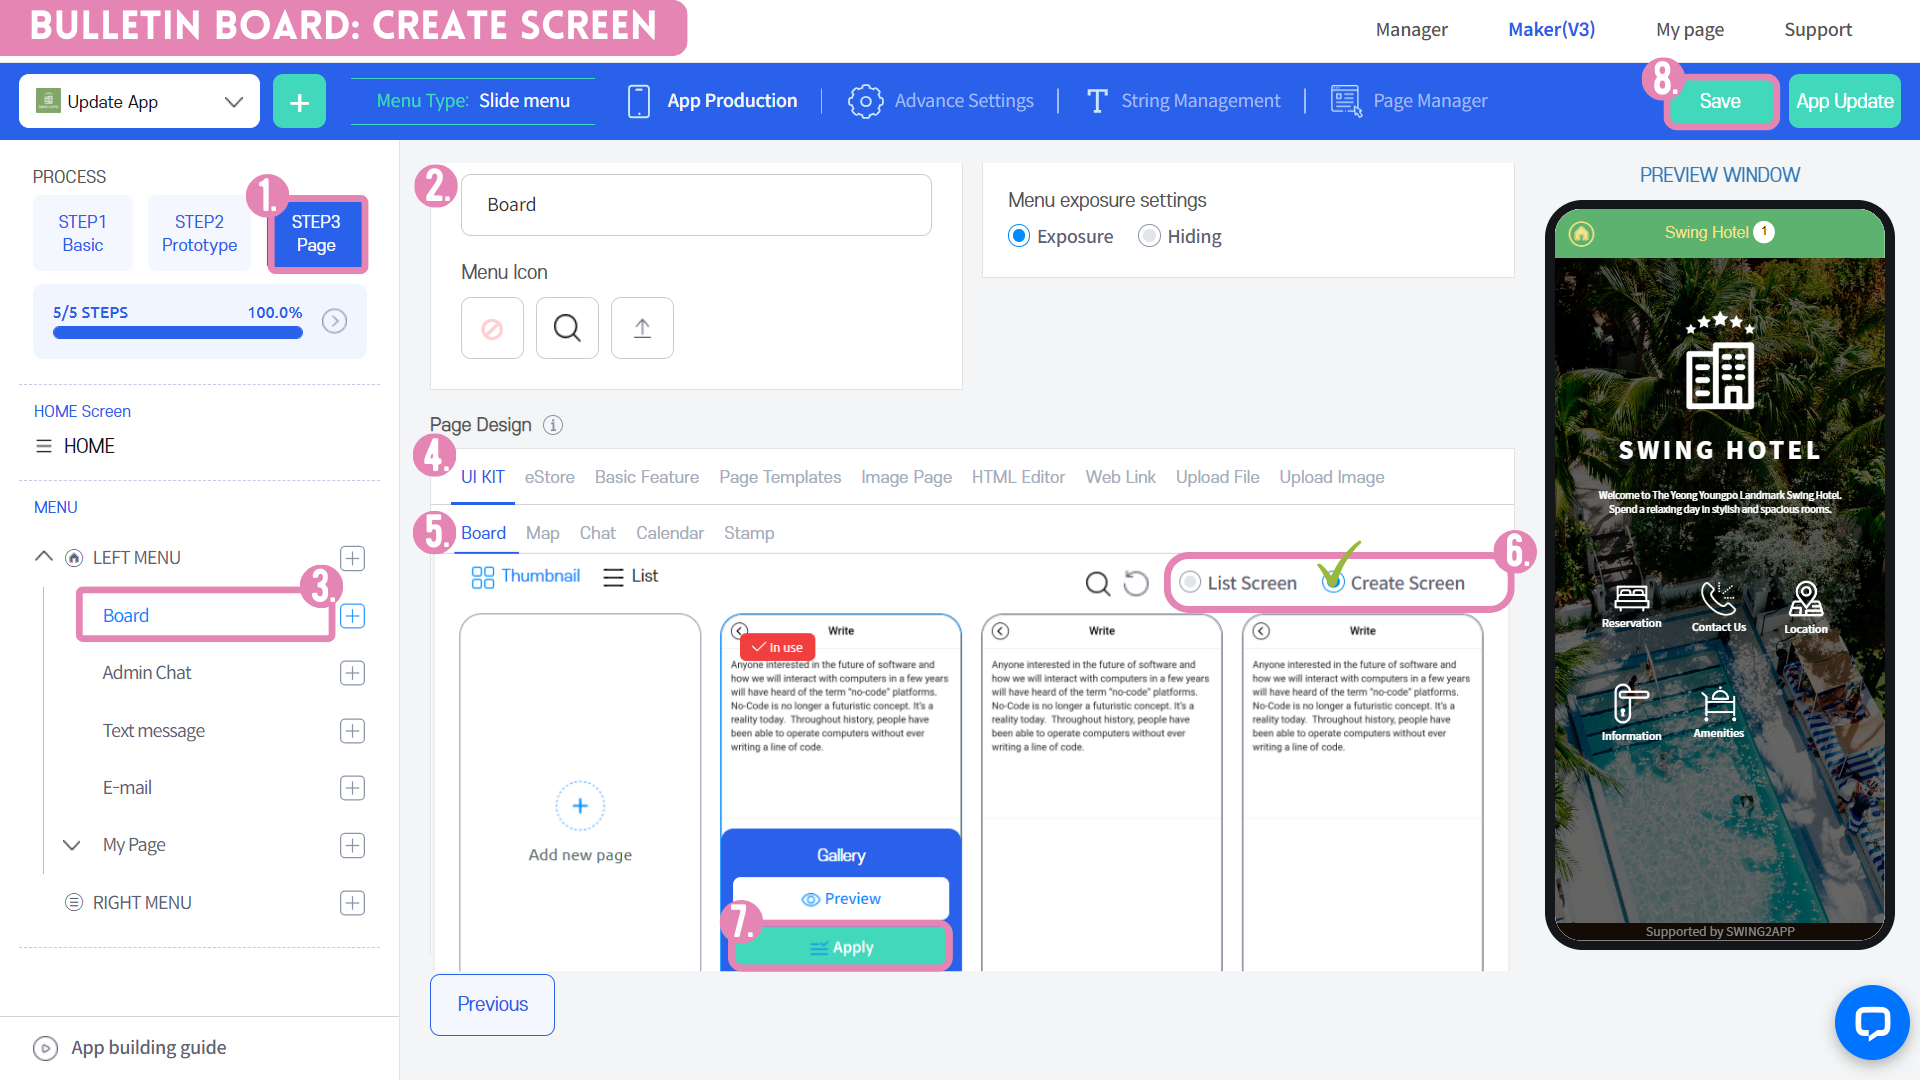
Task: Expand the My Page menu item
Action: (x=71, y=845)
